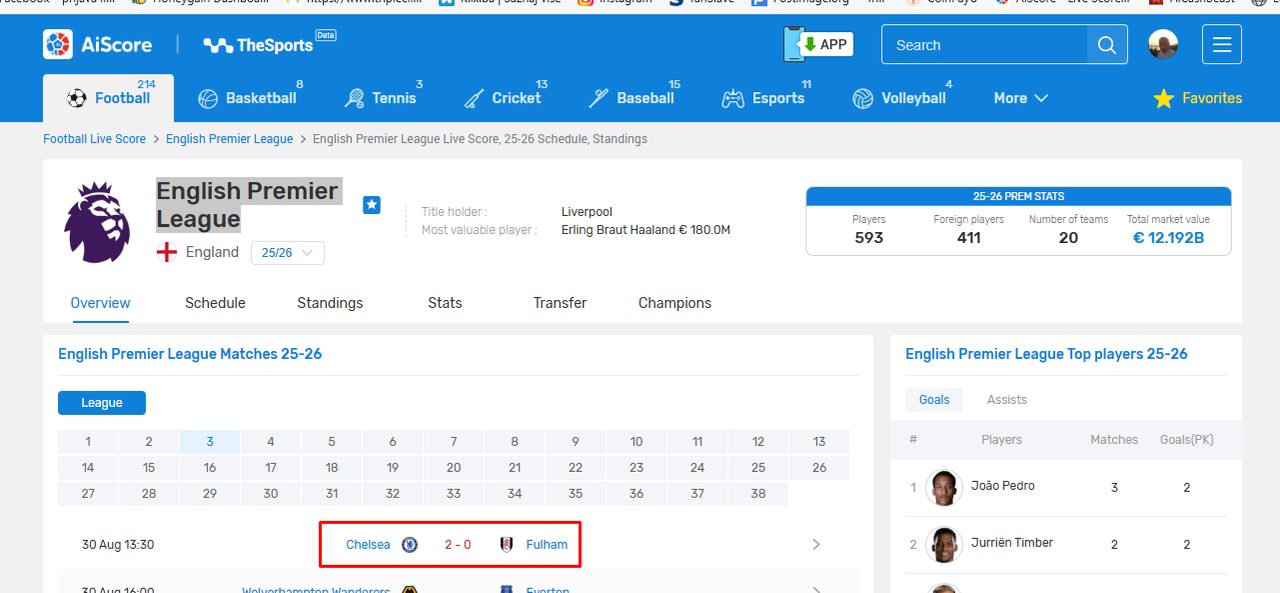1280x593 pixels.
Task: Click the Chelsea club crest
Action: (x=409, y=544)
